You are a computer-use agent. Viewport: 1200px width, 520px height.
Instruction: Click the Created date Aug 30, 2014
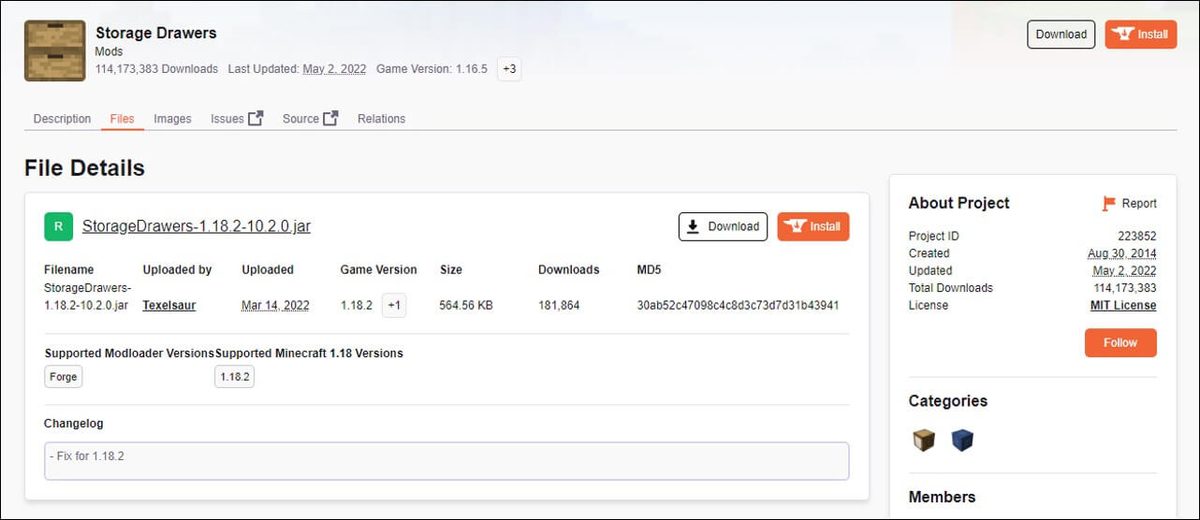point(1122,254)
